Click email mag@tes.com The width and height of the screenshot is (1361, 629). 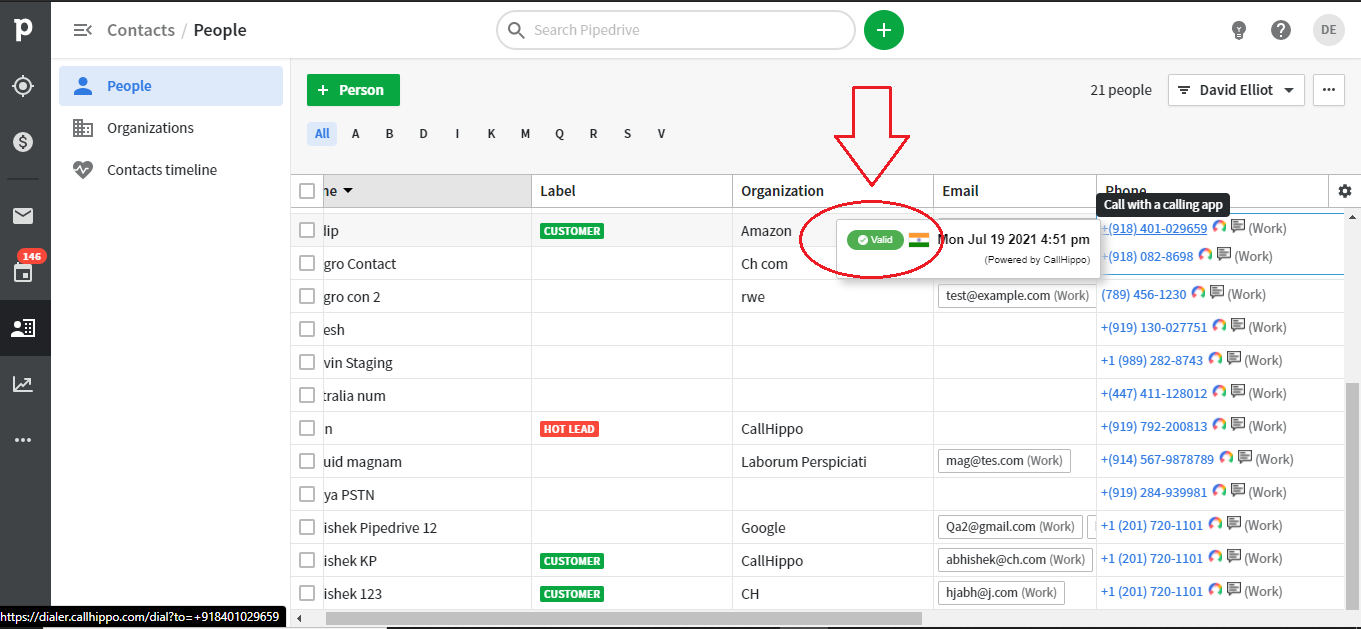tap(985, 461)
